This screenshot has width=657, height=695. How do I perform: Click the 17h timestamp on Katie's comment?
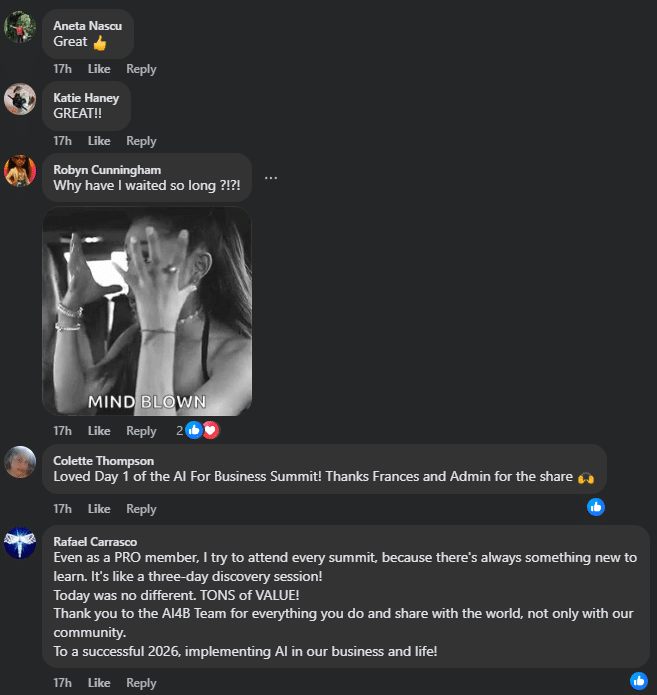click(62, 141)
